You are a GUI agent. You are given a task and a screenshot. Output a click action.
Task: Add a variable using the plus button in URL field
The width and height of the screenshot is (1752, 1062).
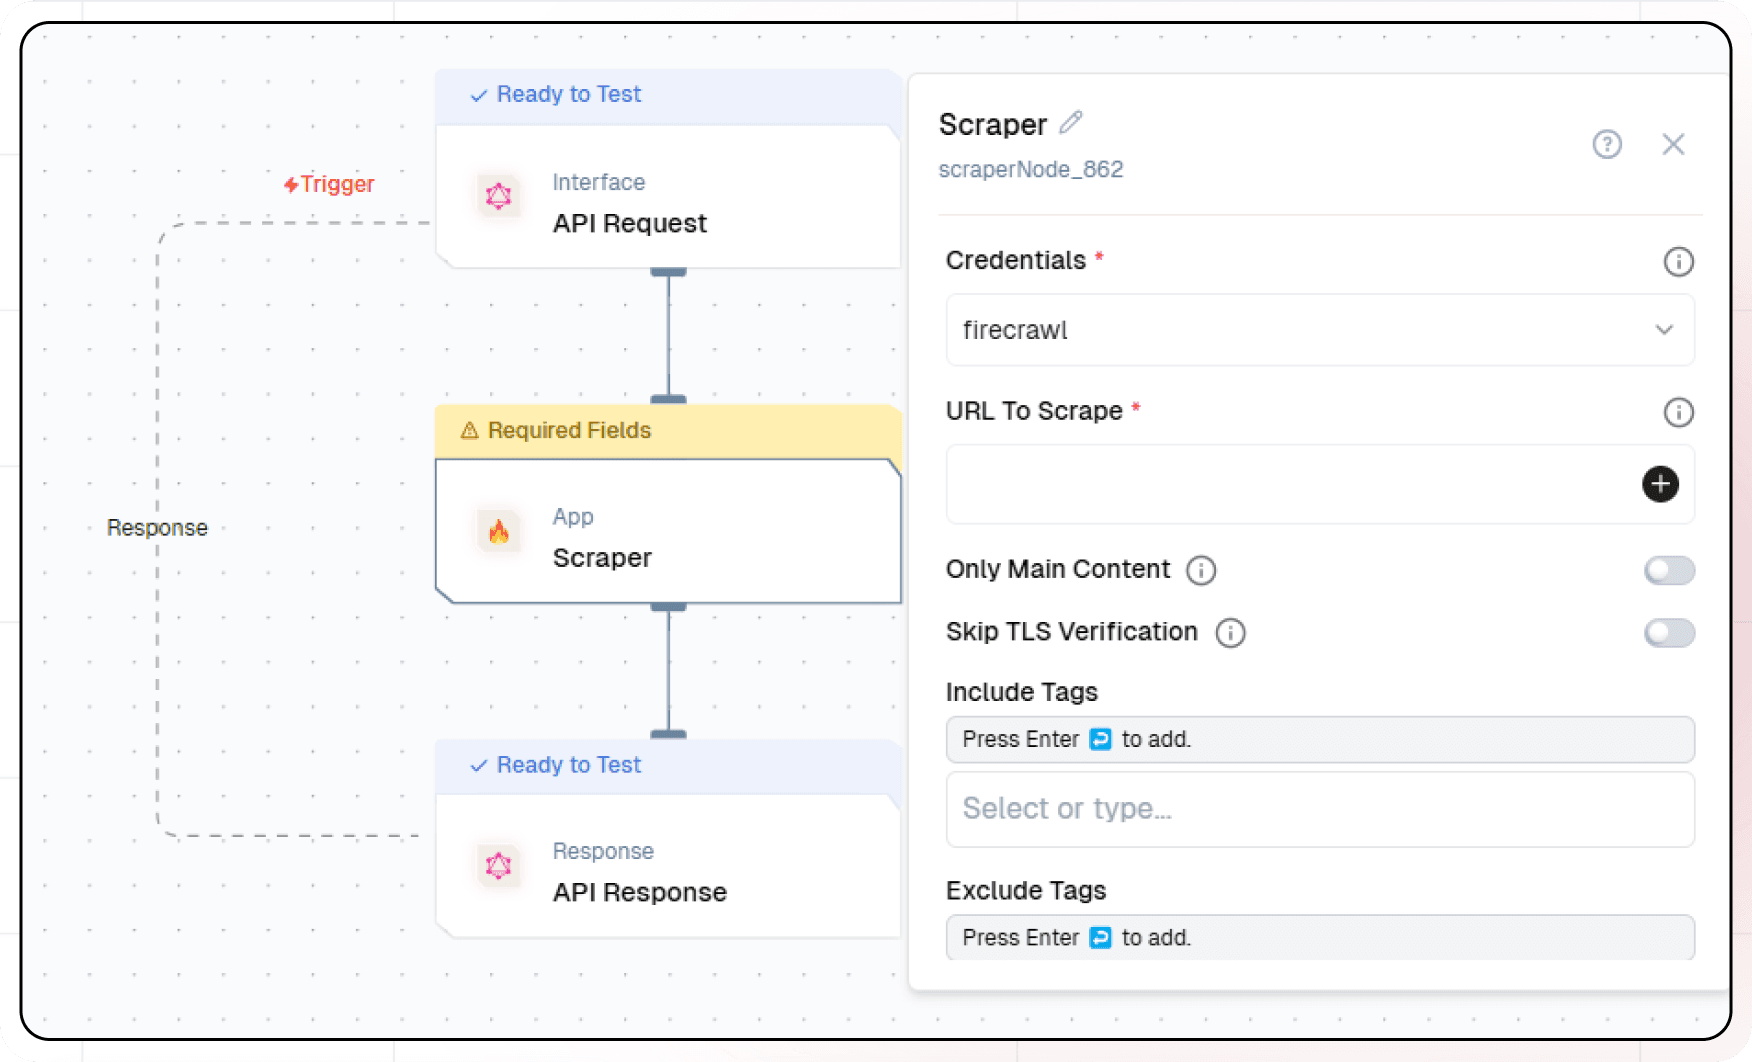pyautogui.click(x=1659, y=484)
